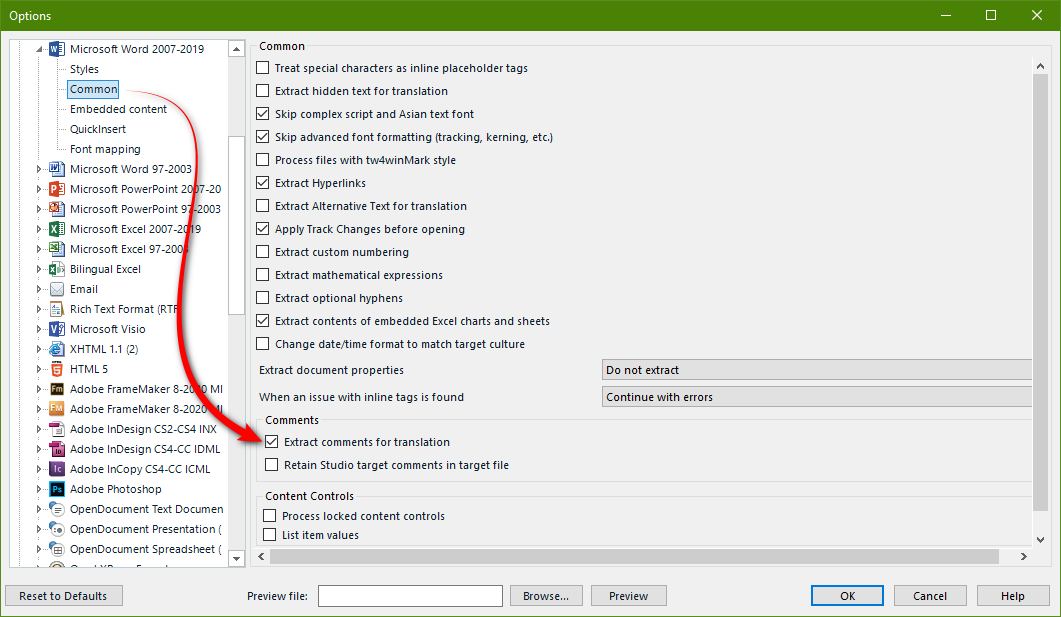
Task: Click the Rich Text Format icon
Action: click(57, 309)
